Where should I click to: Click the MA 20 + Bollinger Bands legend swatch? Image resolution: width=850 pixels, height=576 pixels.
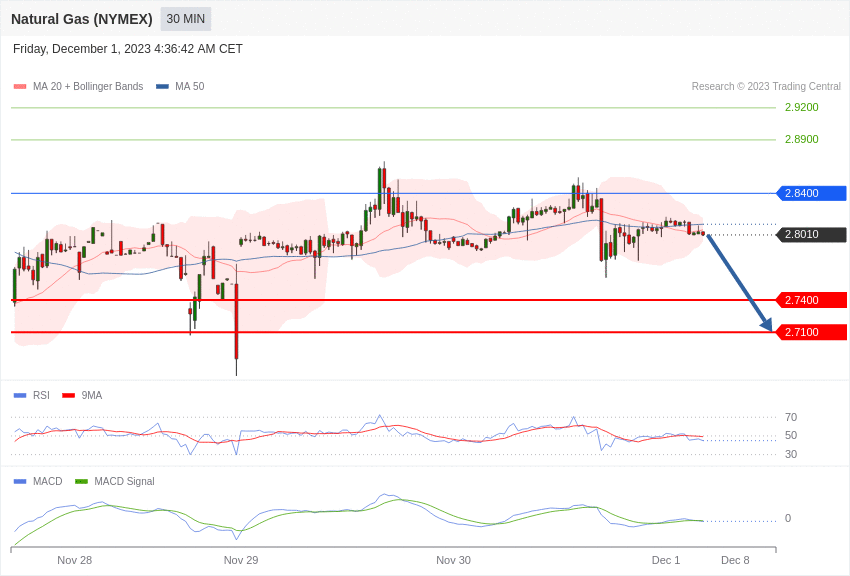point(20,87)
